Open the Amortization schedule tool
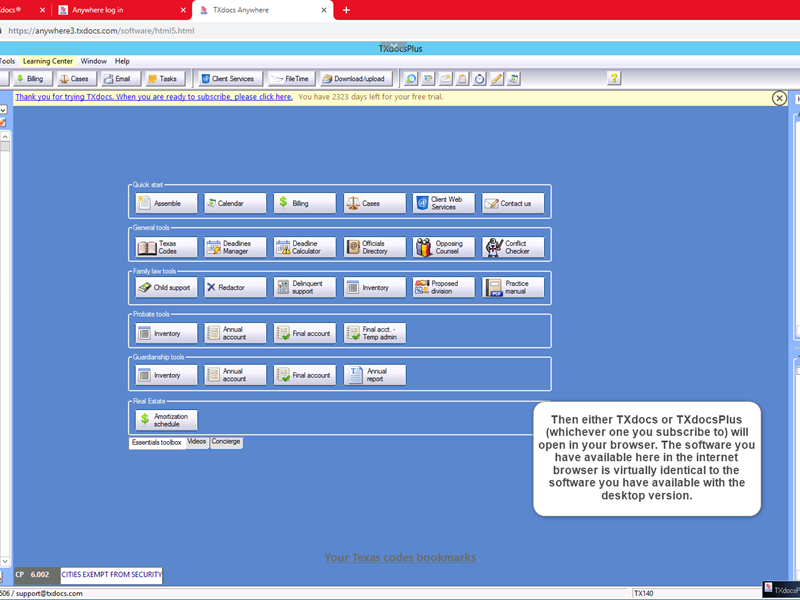Screen dimensions: 800x600 [x=166, y=420]
